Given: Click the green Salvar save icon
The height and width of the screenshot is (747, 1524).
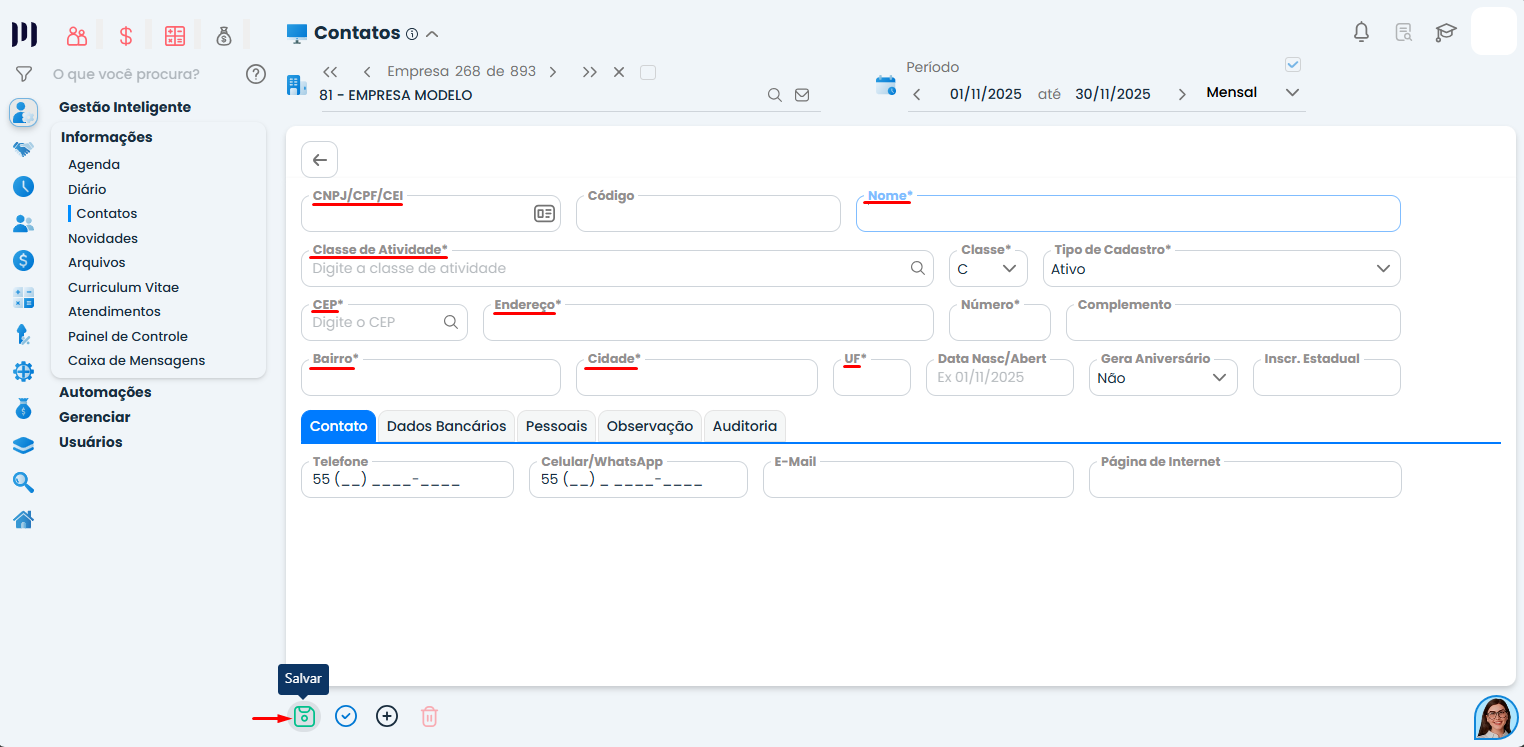Looking at the screenshot, I should [x=304, y=716].
